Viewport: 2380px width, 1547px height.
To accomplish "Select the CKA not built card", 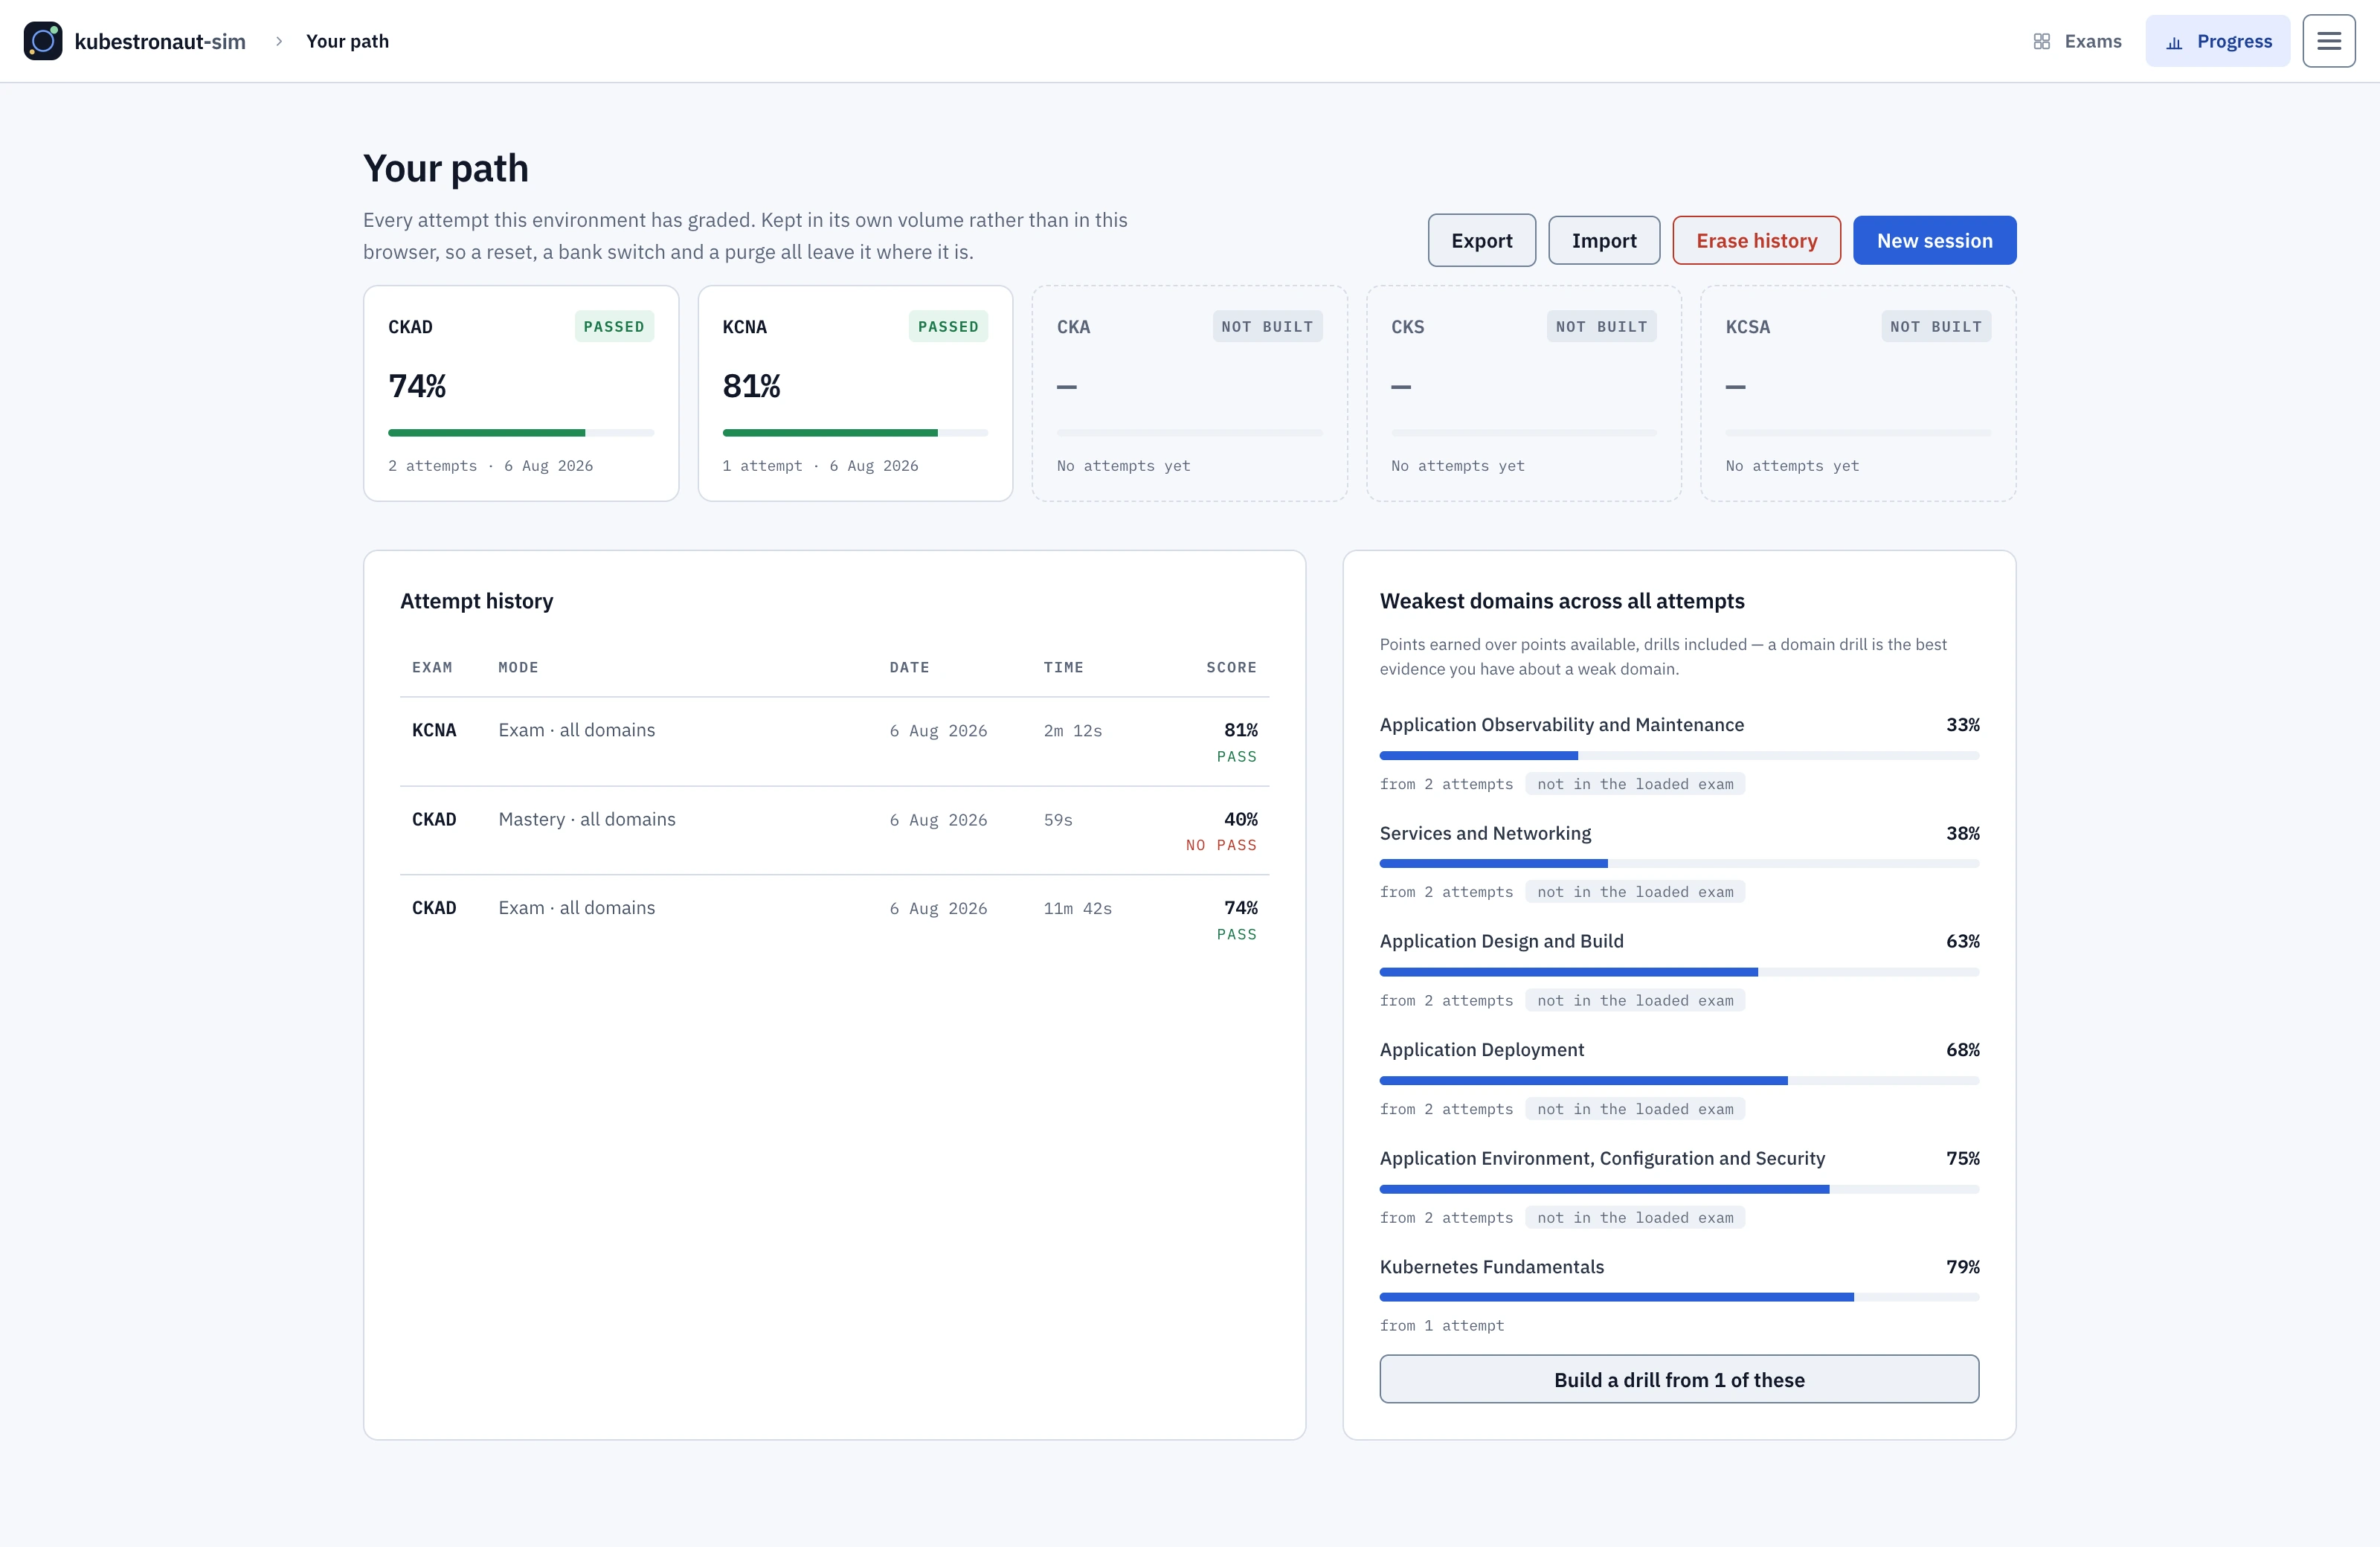I will click(1189, 393).
